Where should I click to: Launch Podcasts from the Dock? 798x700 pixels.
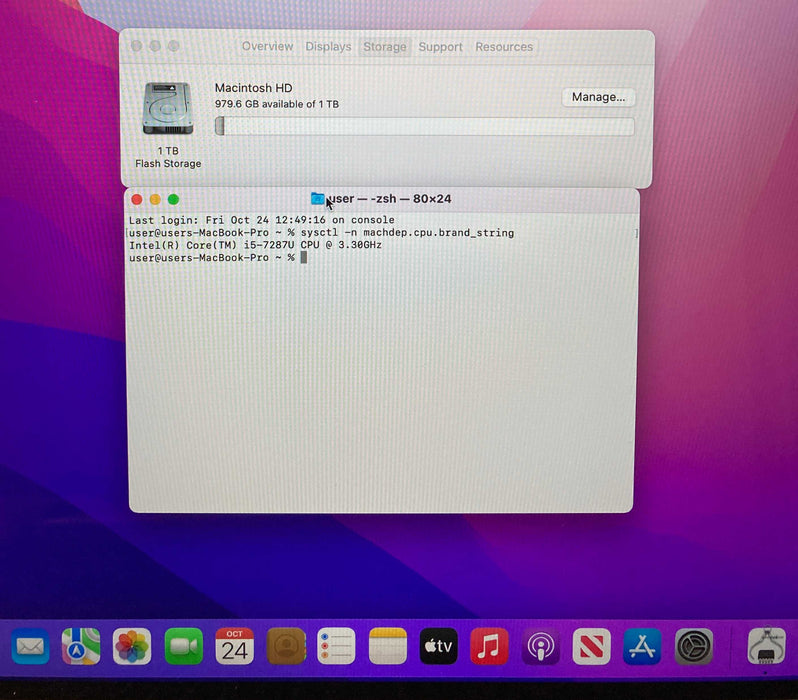click(x=540, y=647)
